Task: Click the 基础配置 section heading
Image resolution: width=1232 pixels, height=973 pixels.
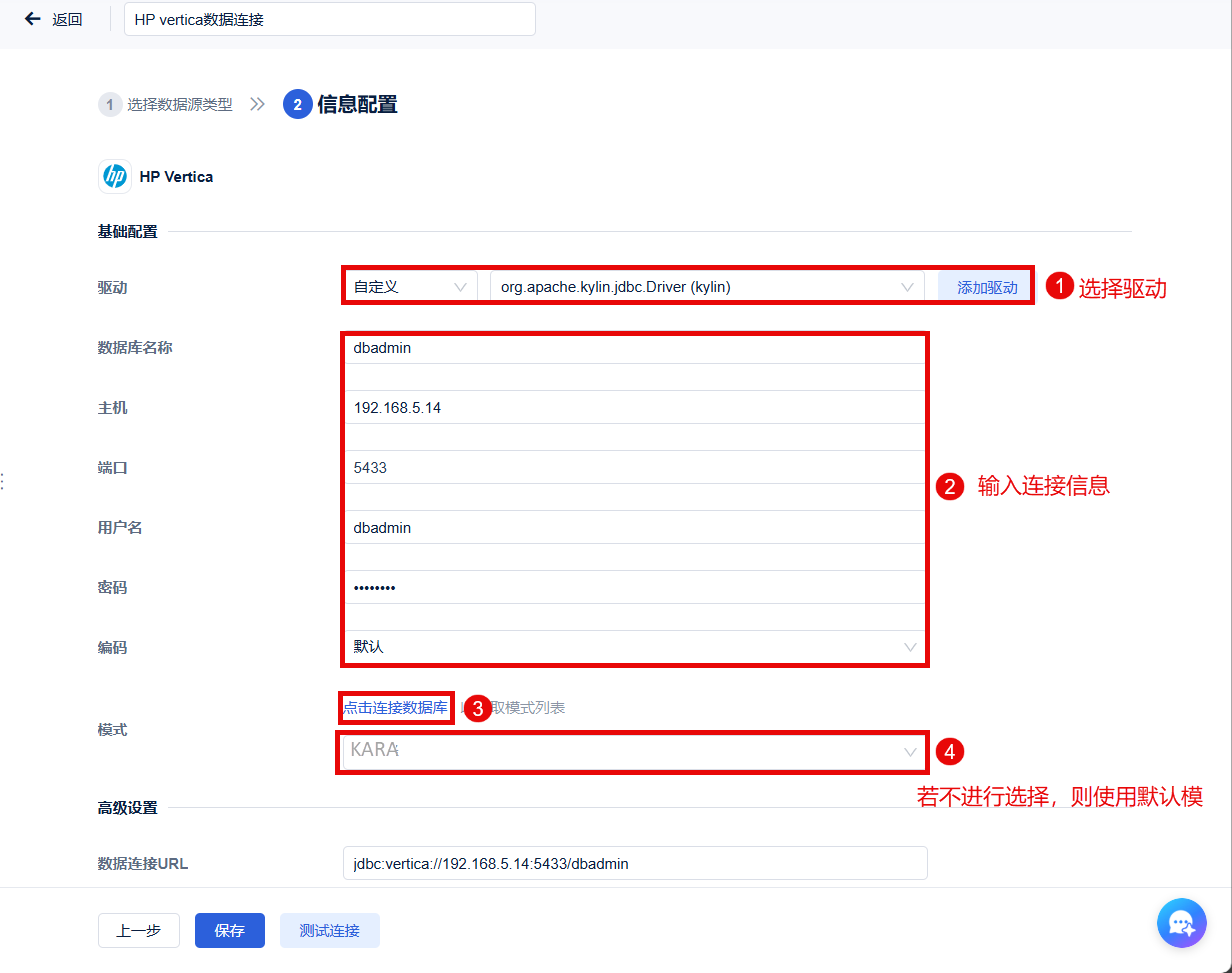Action: (x=127, y=232)
